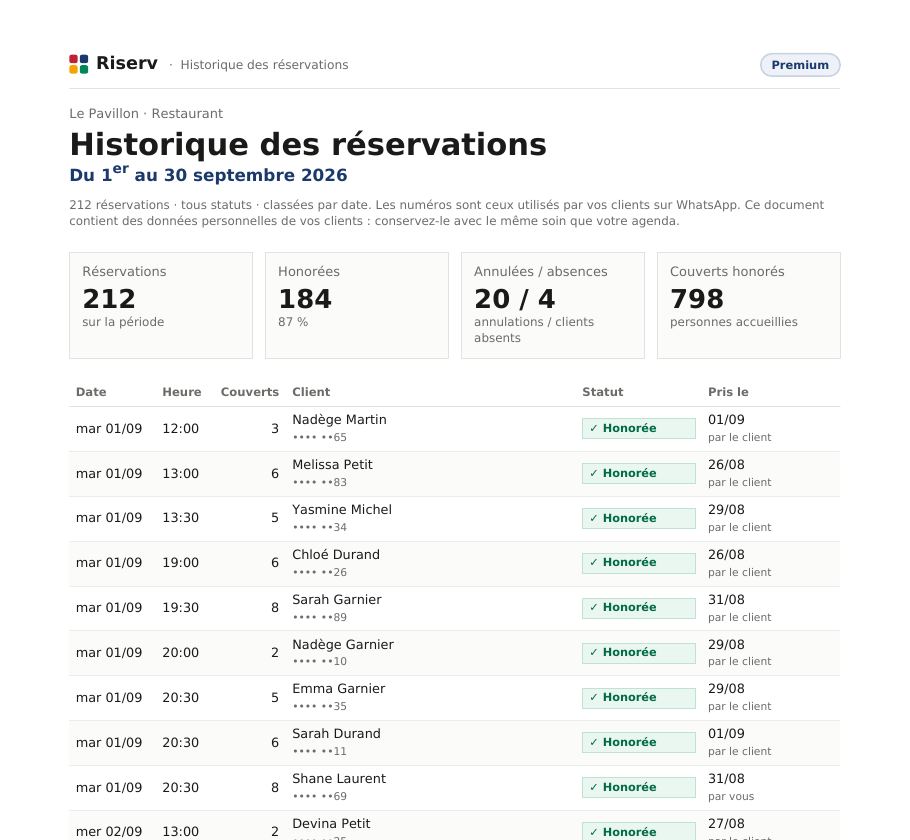This screenshot has width=910, height=840.
Task: Select the Annulées / absences summary card
Action: pyautogui.click(x=552, y=305)
